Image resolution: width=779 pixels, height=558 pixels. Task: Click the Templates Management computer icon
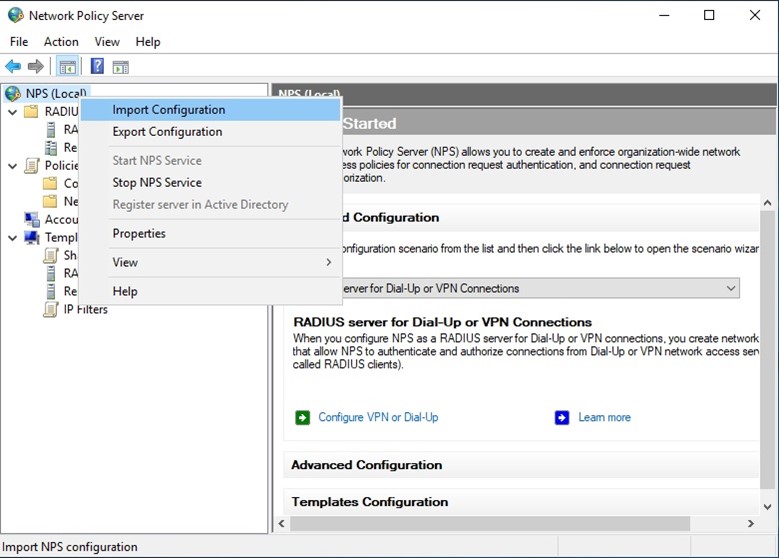coord(32,238)
